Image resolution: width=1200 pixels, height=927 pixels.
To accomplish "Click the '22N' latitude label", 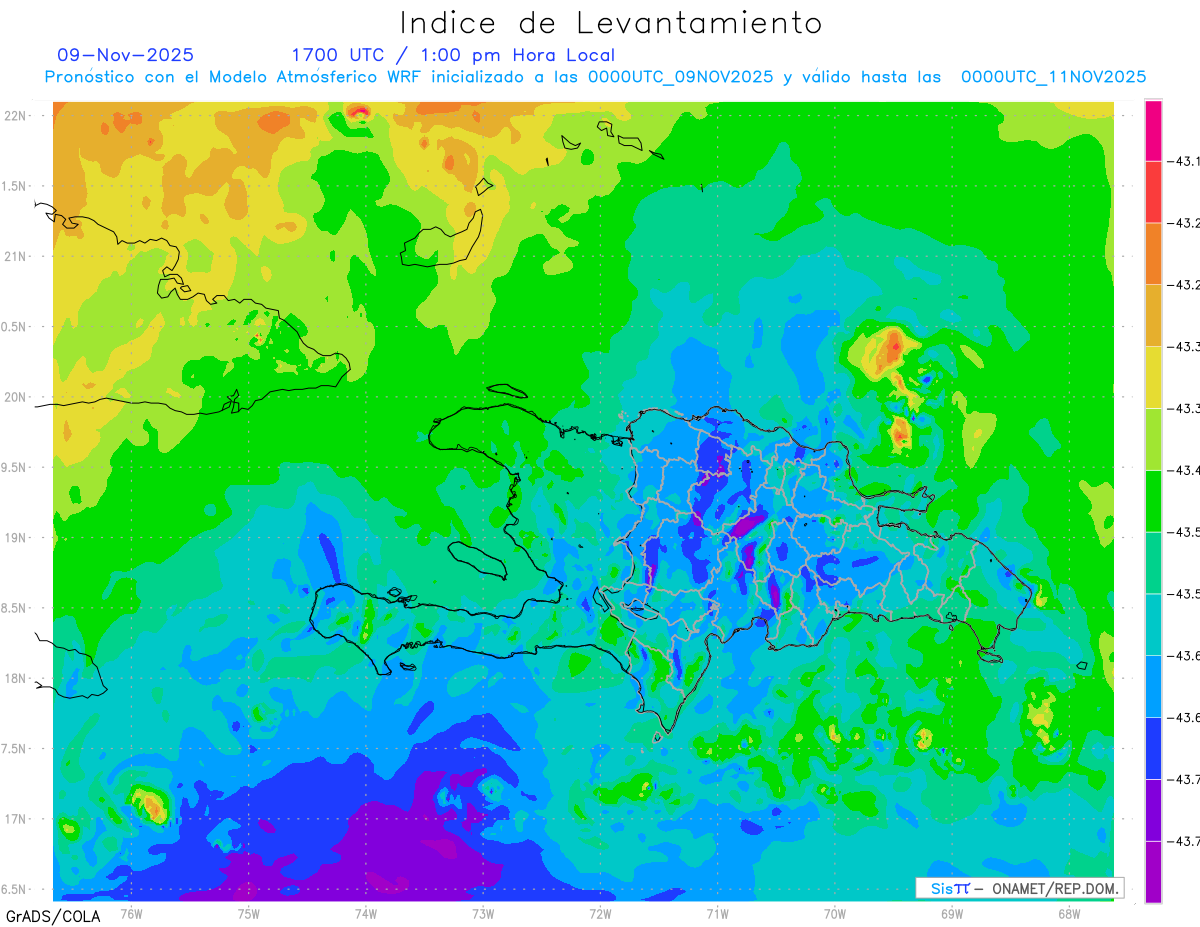I will click(15, 115).
